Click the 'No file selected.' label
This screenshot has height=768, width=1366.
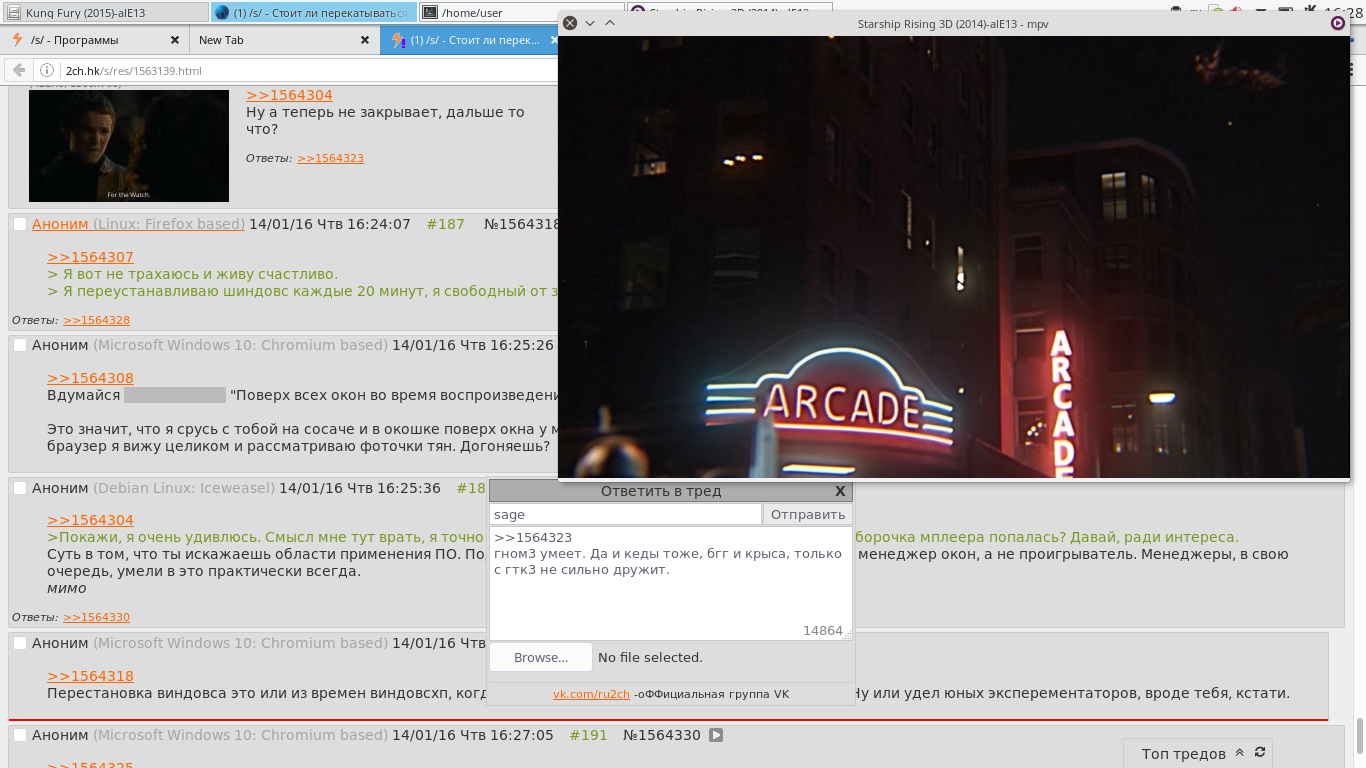coord(650,657)
